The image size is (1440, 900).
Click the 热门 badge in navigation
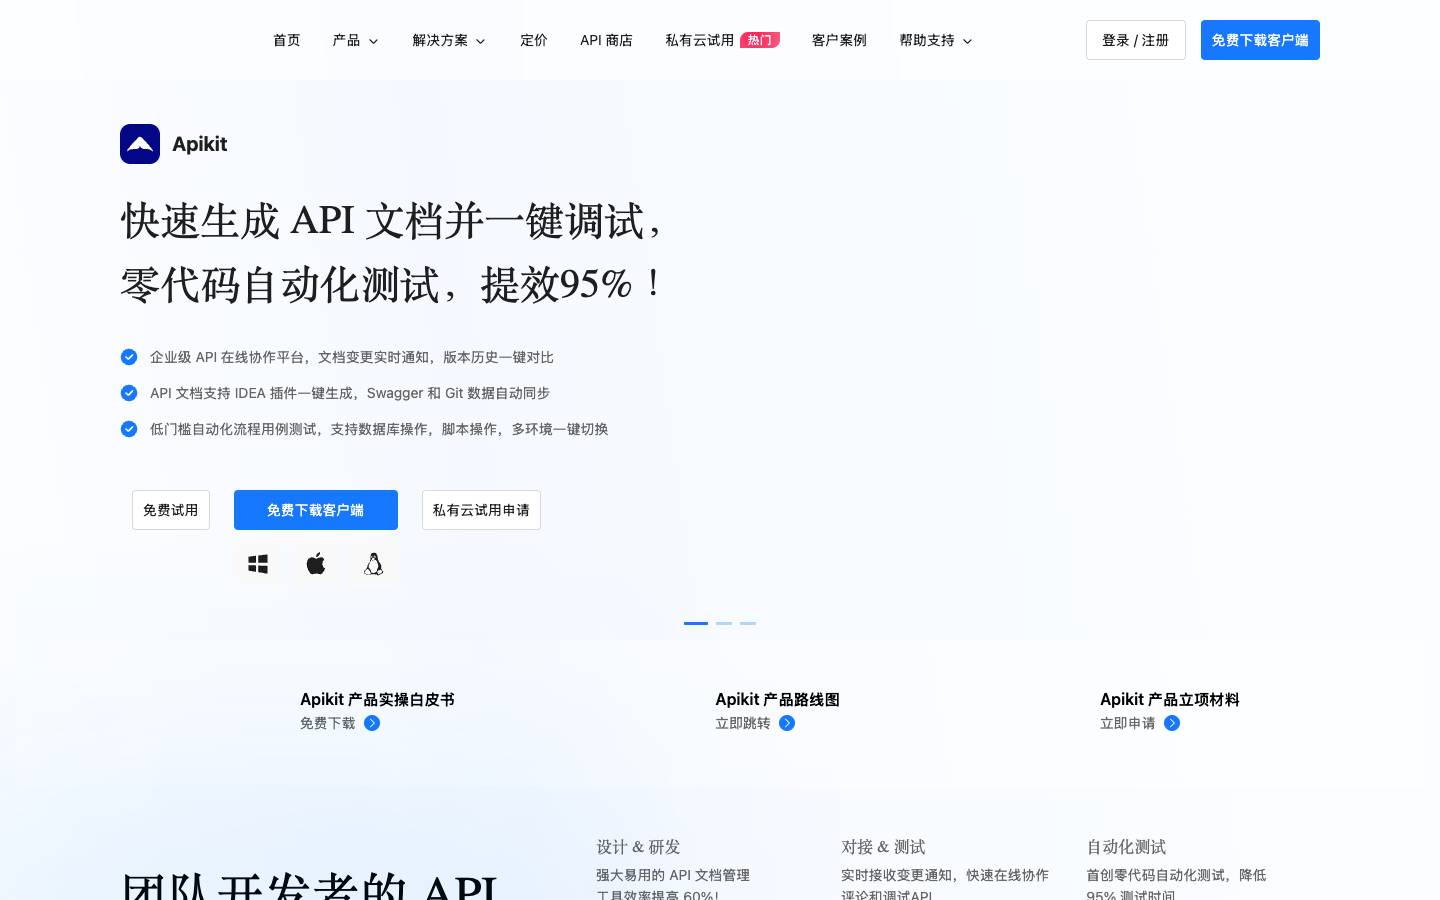[x=760, y=40]
